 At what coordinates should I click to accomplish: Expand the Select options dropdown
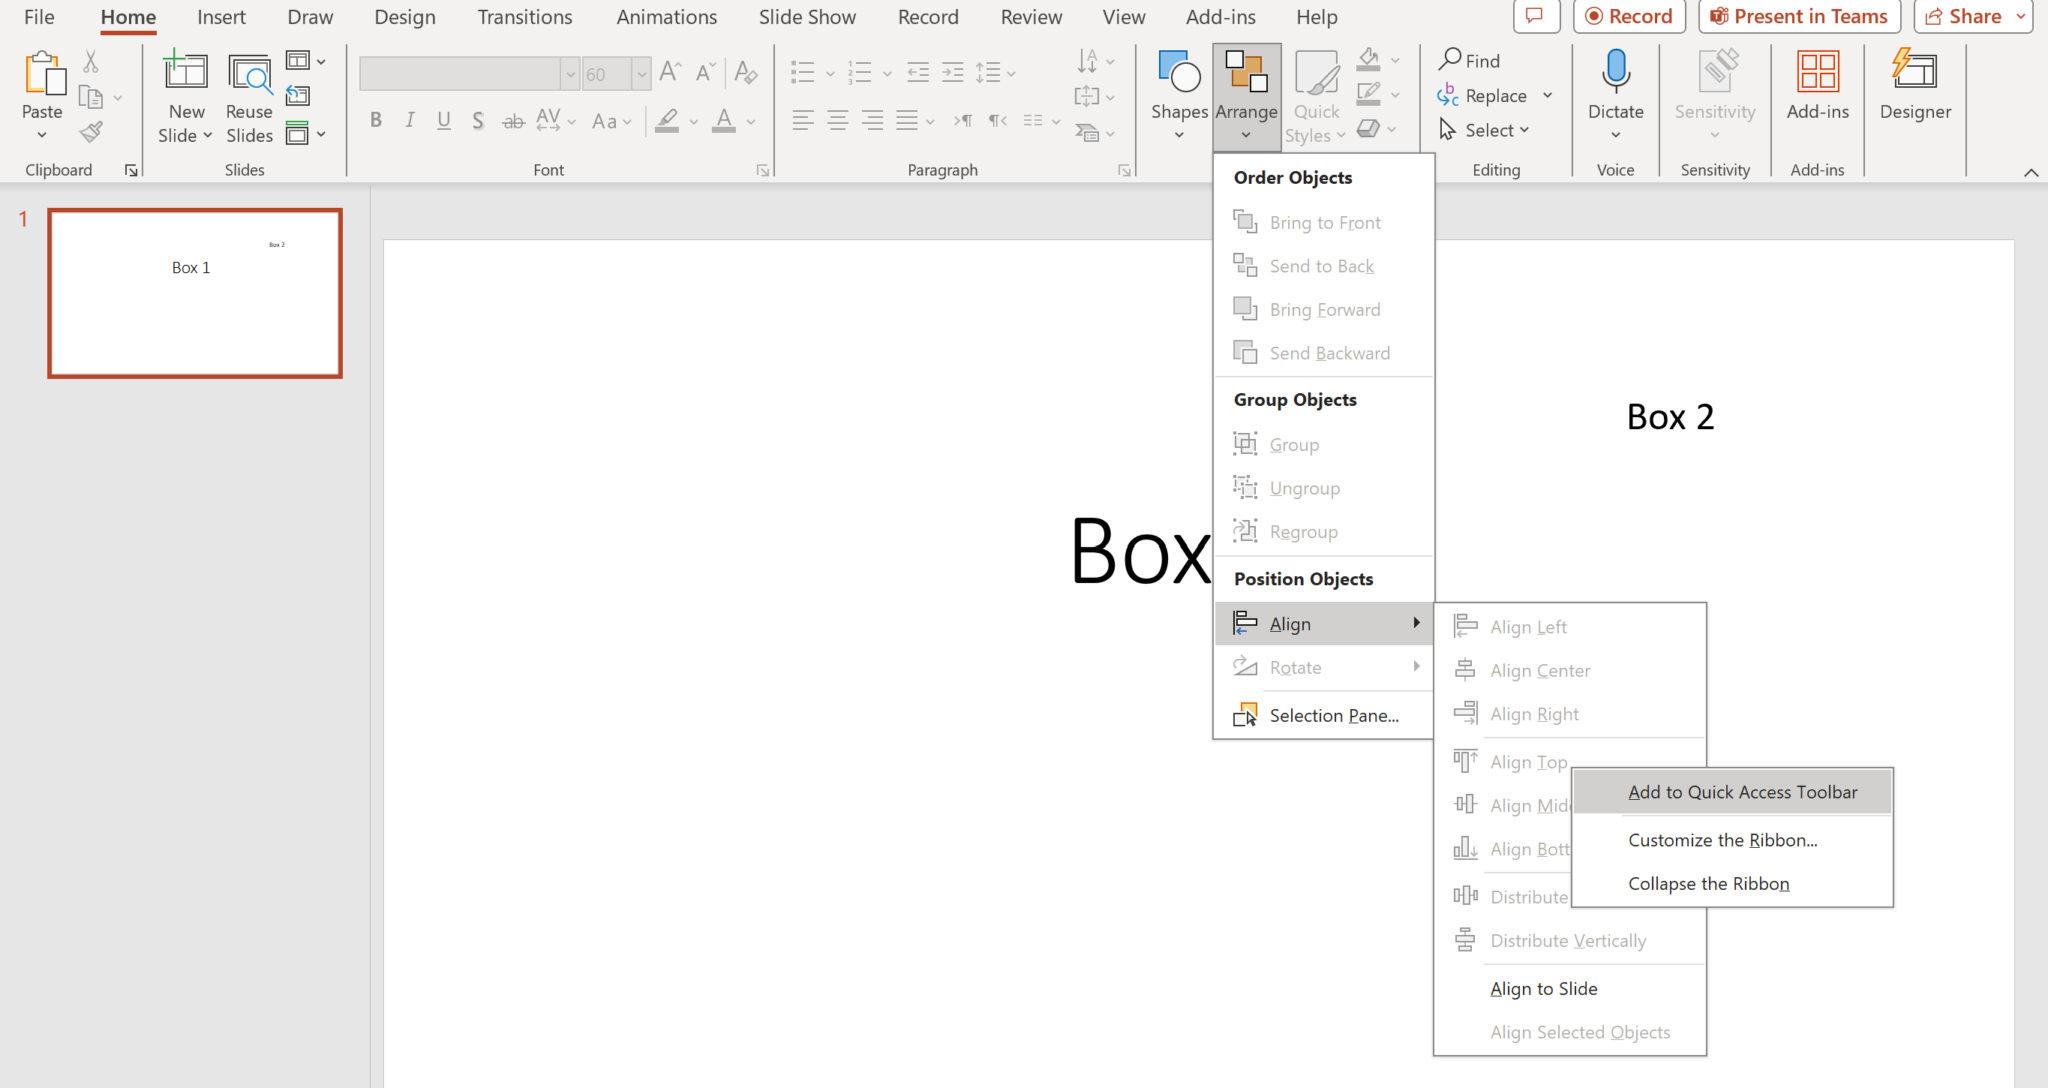[1526, 129]
